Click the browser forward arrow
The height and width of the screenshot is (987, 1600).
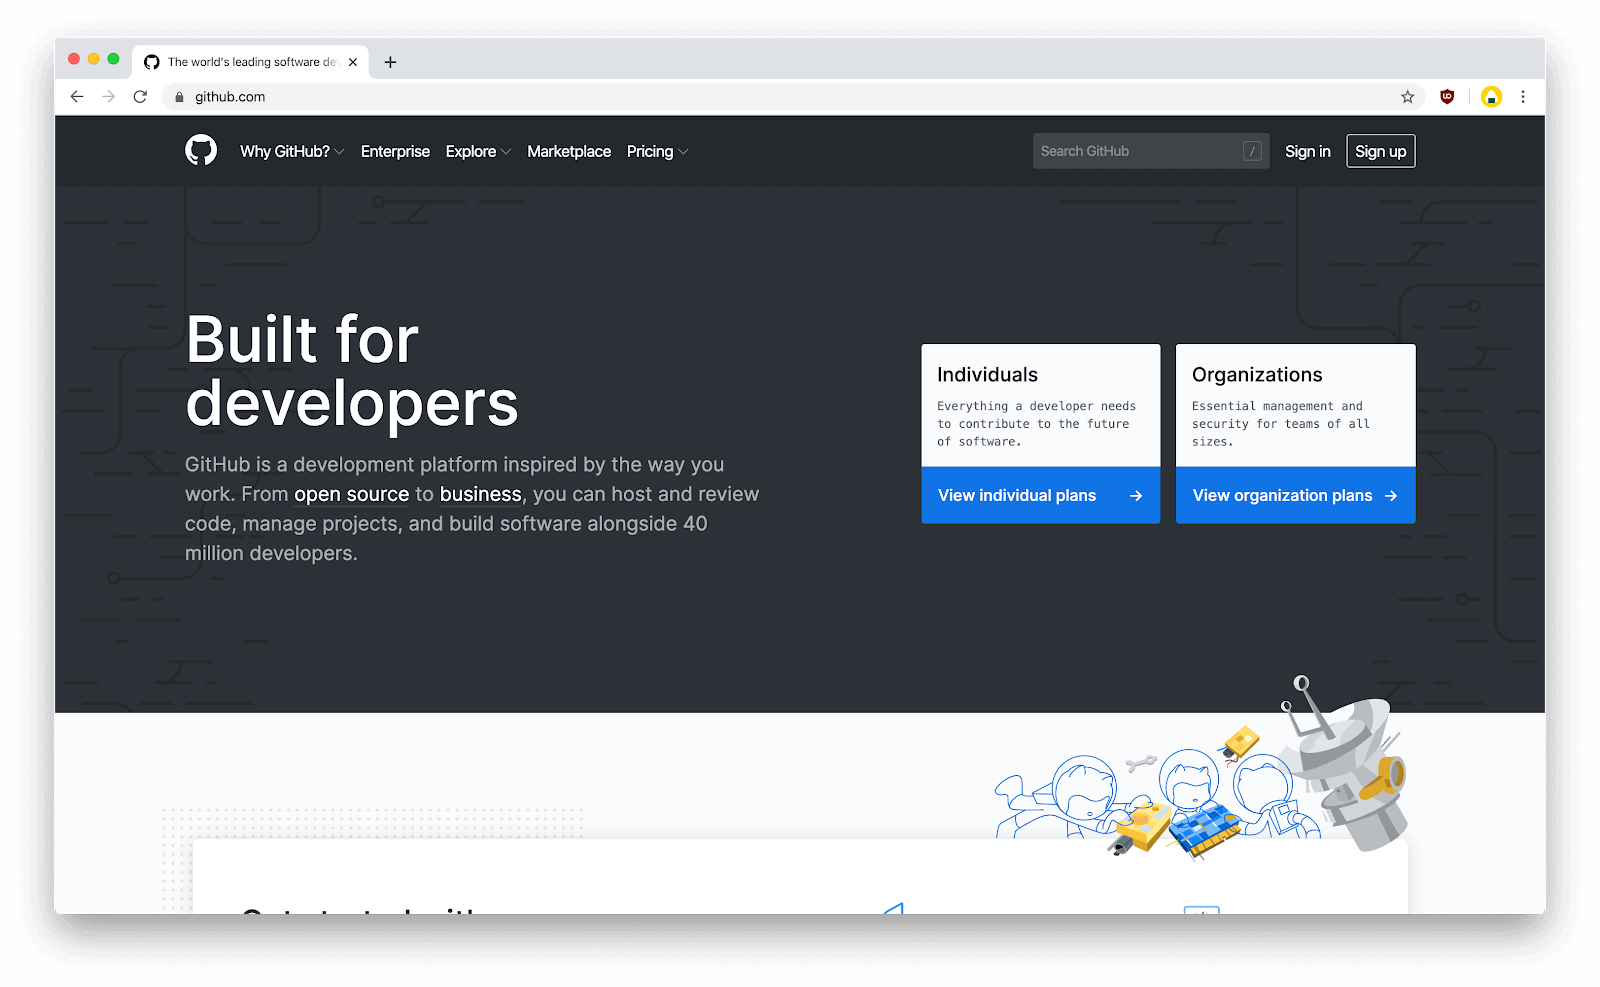[x=109, y=97]
